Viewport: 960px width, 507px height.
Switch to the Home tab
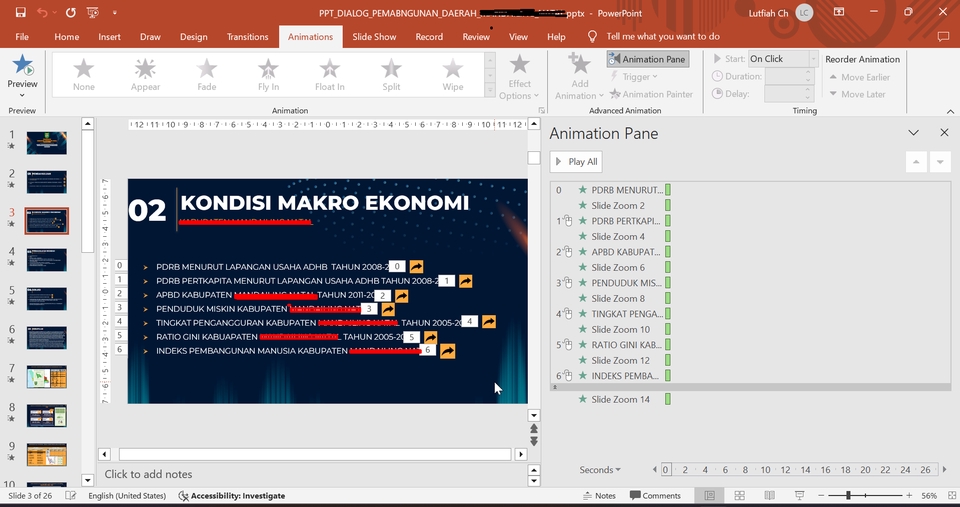(67, 37)
